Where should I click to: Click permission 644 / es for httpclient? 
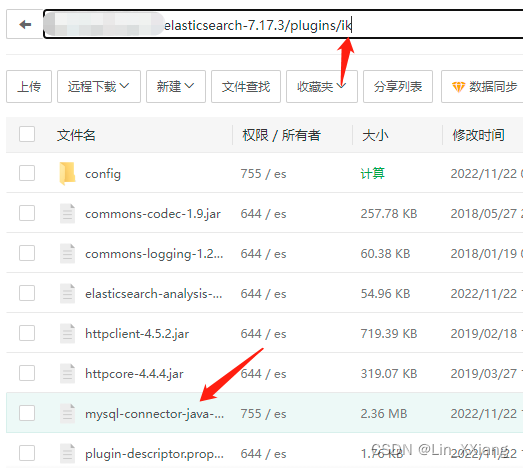click(x=264, y=334)
